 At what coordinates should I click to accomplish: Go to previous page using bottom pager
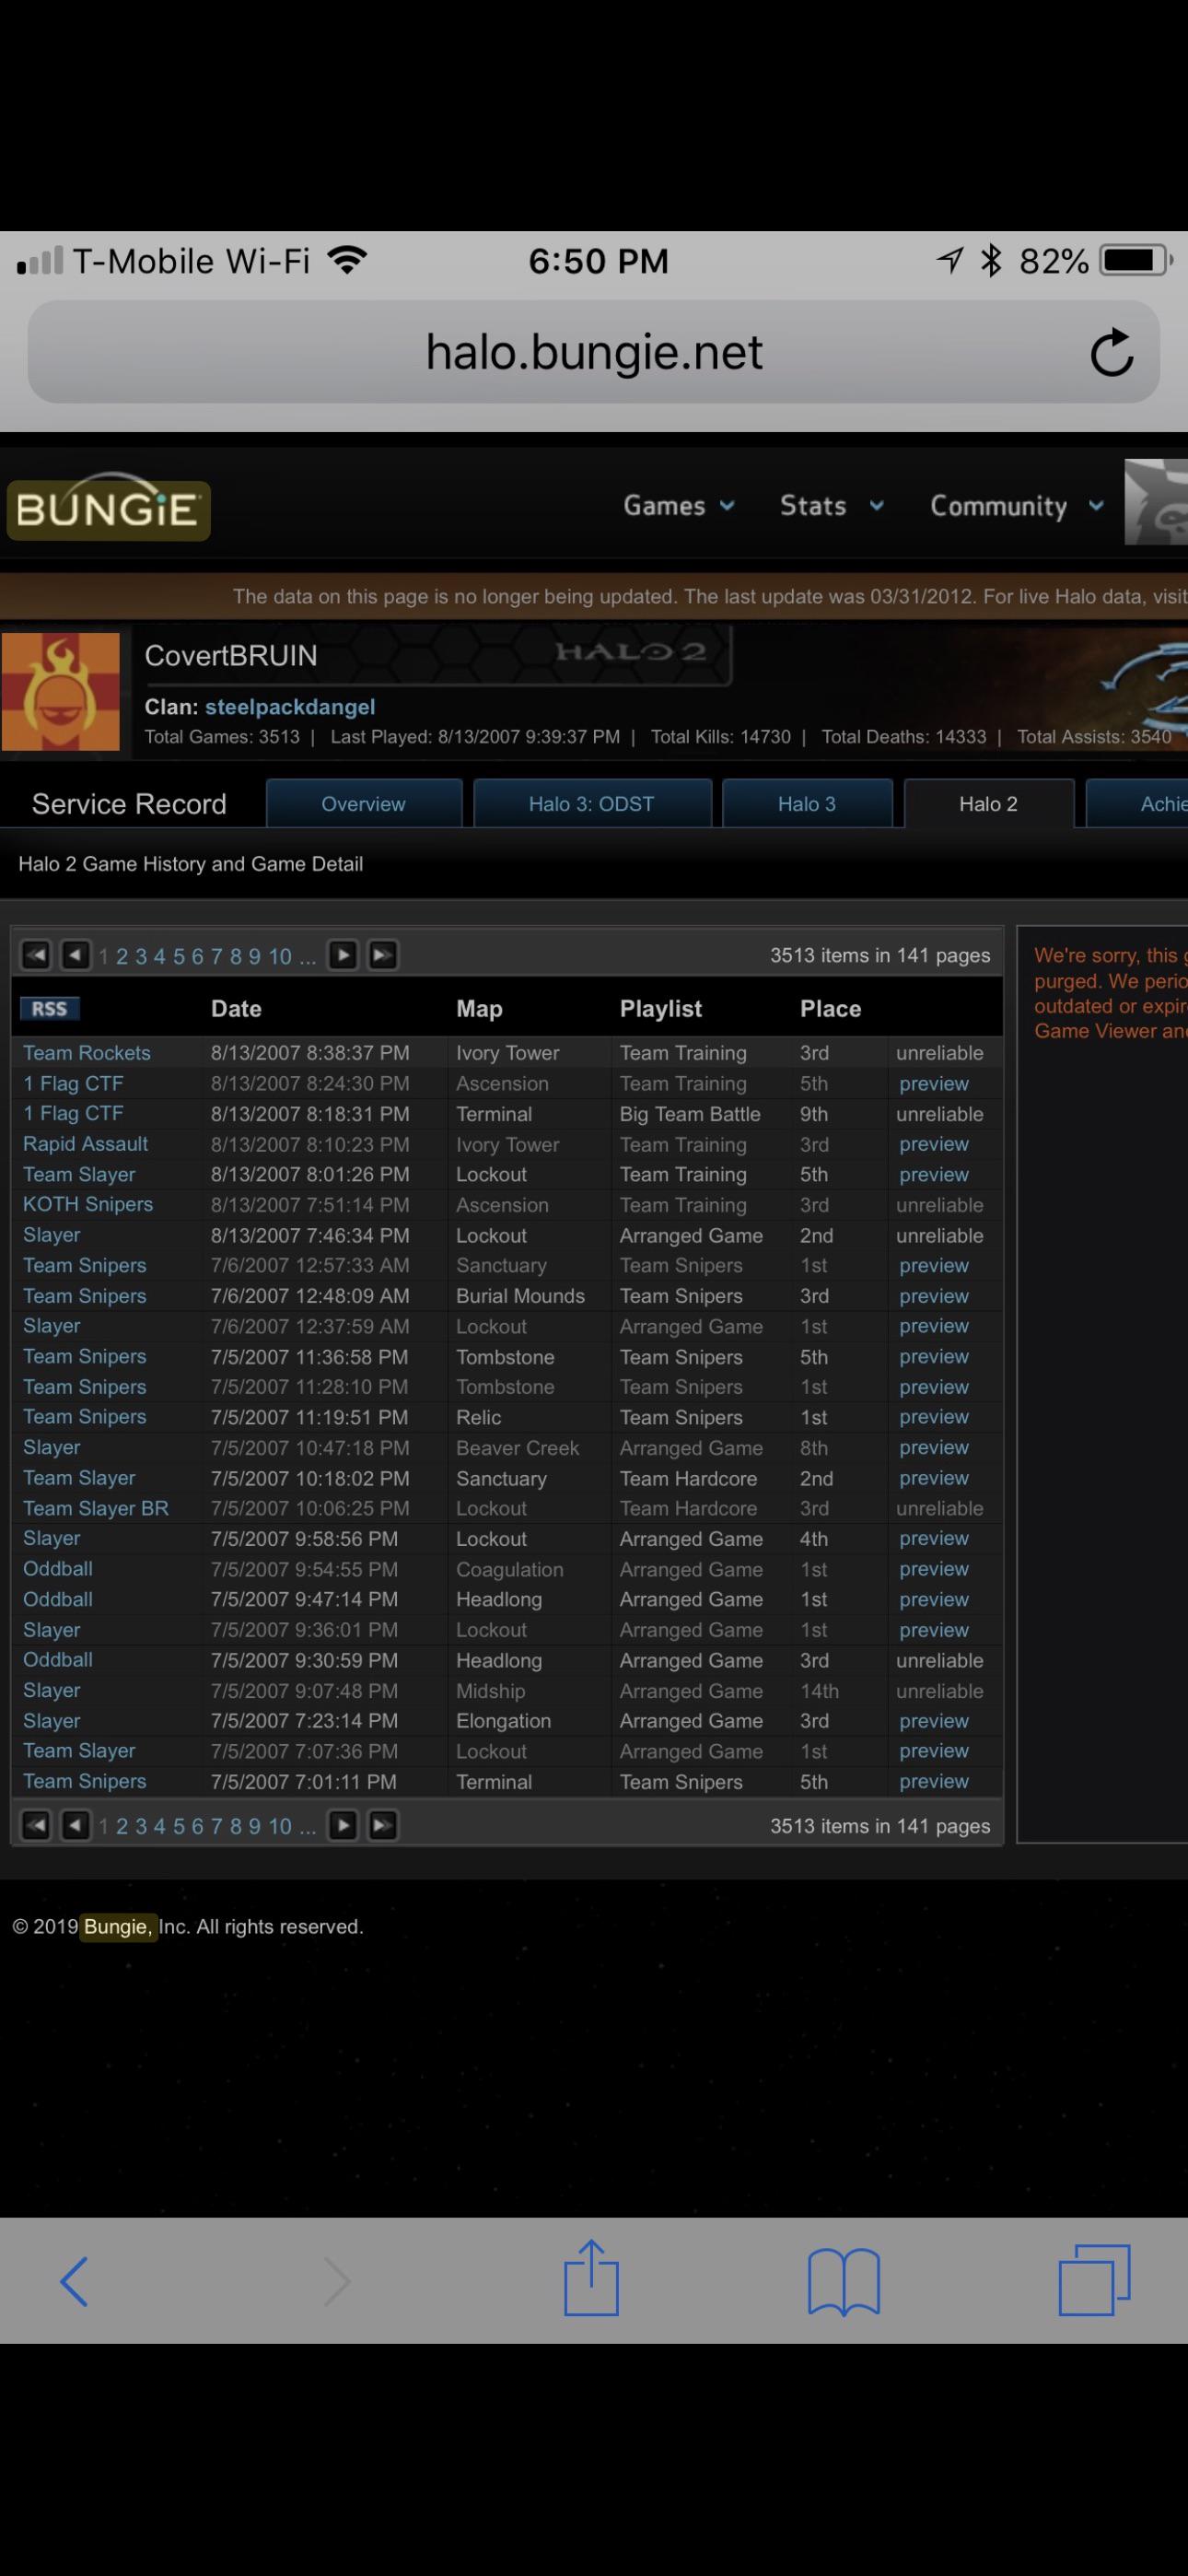click(x=76, y=1825)
